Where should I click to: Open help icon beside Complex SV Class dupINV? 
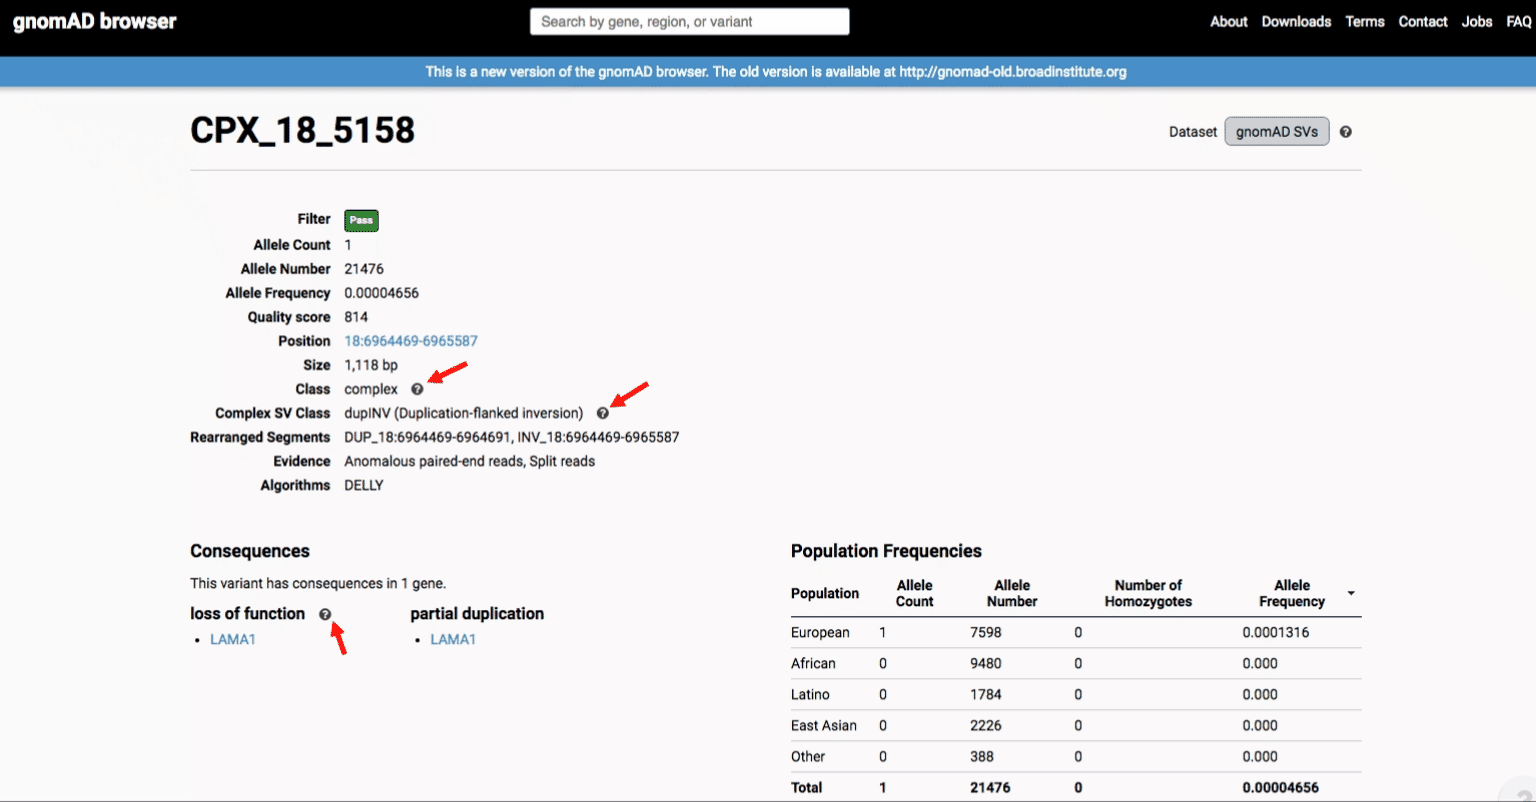602,414
